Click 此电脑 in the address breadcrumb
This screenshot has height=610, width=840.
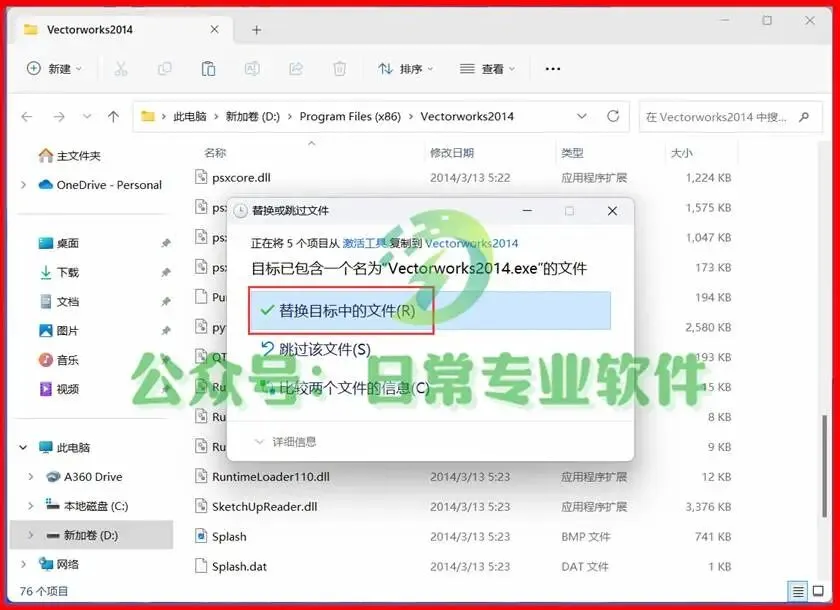[x=190, y=116]
